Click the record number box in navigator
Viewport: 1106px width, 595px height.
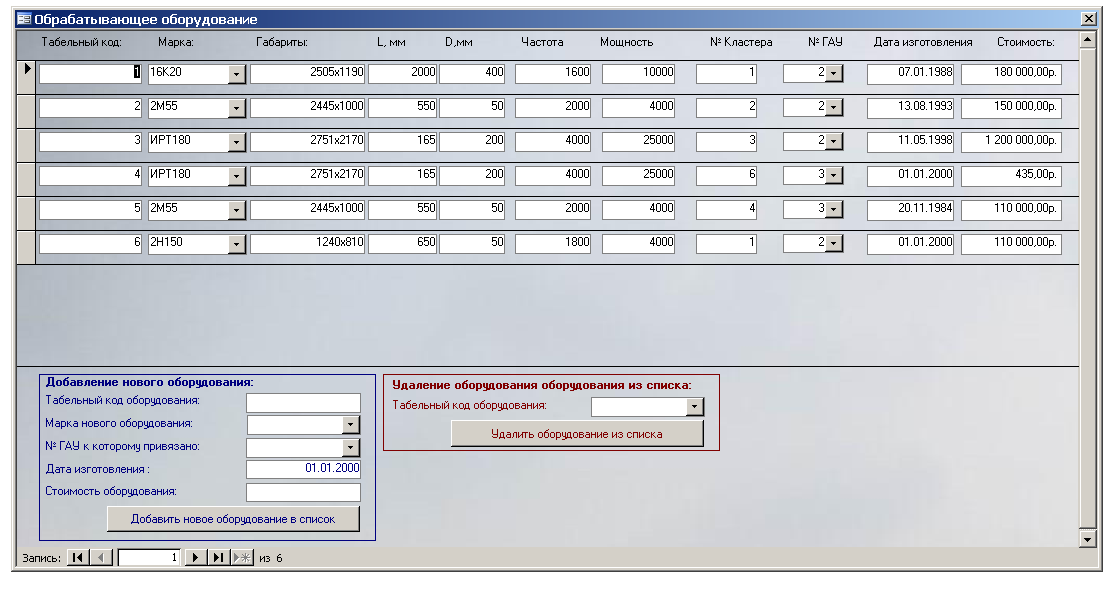coord(149,558)
